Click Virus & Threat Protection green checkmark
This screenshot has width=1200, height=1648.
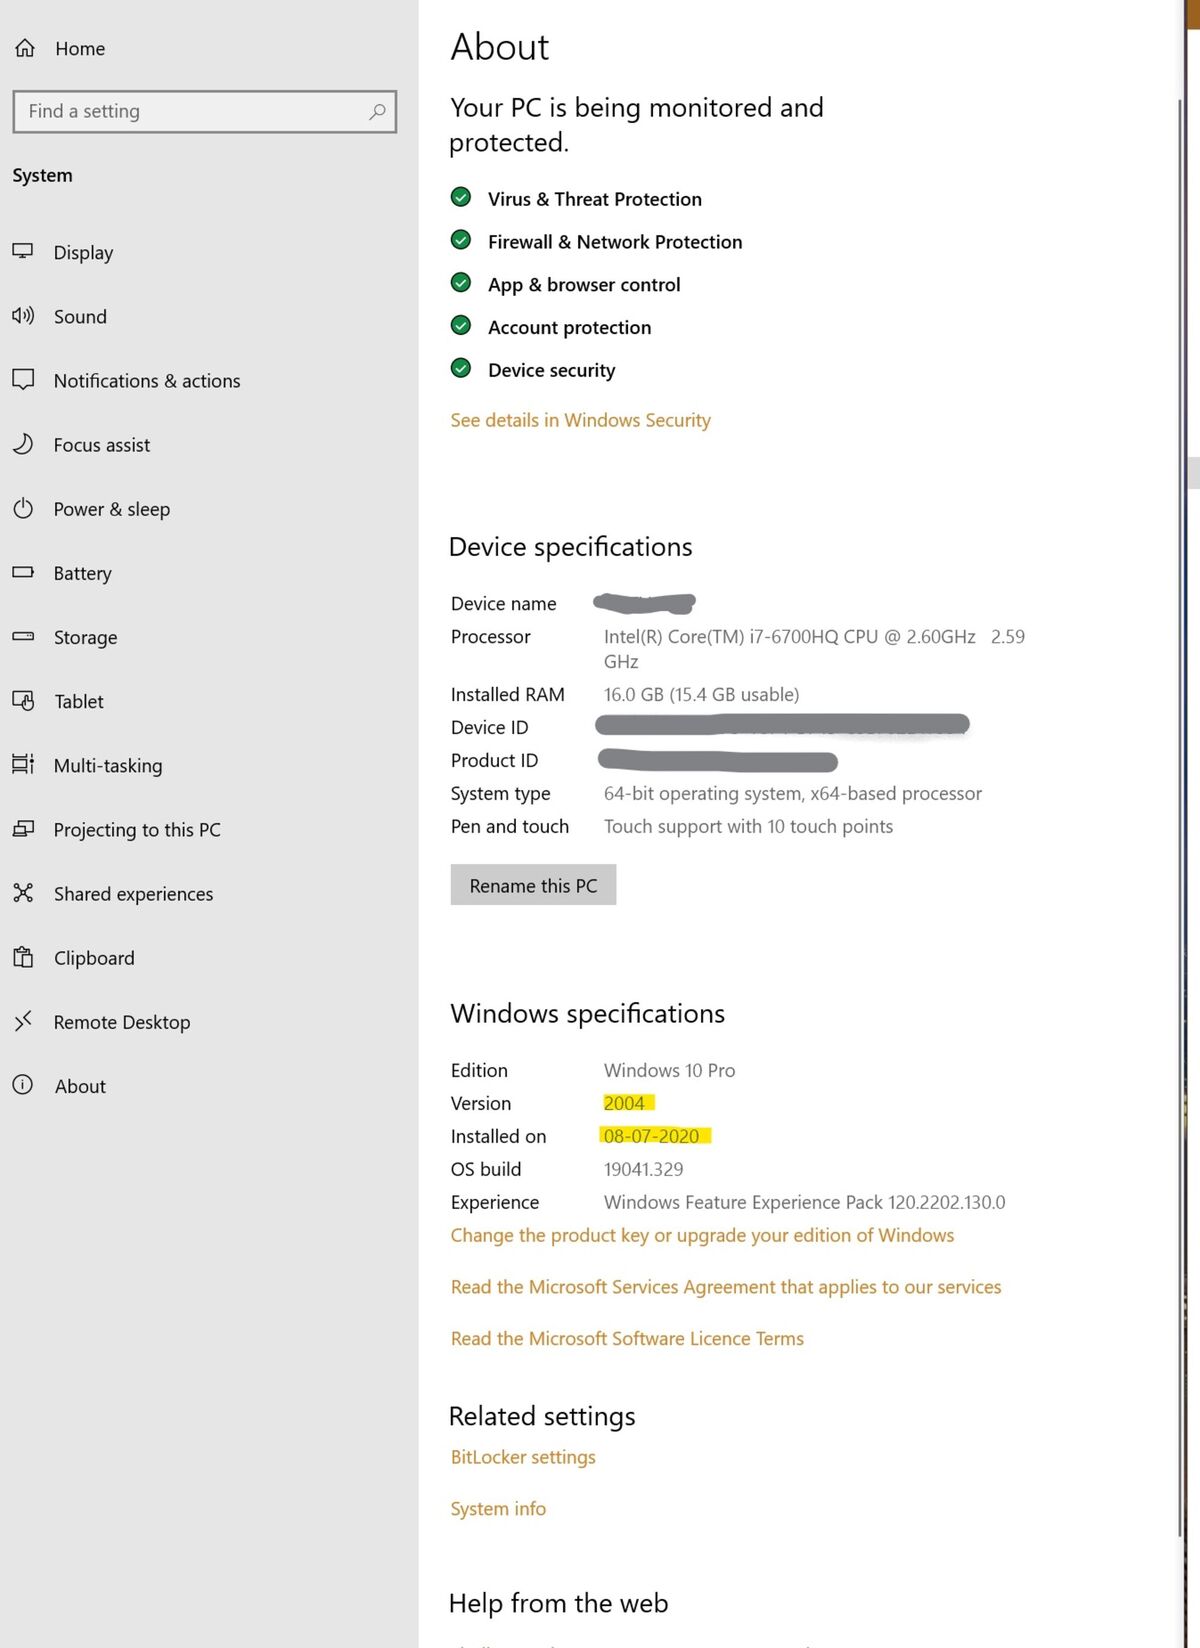(461, 197)
